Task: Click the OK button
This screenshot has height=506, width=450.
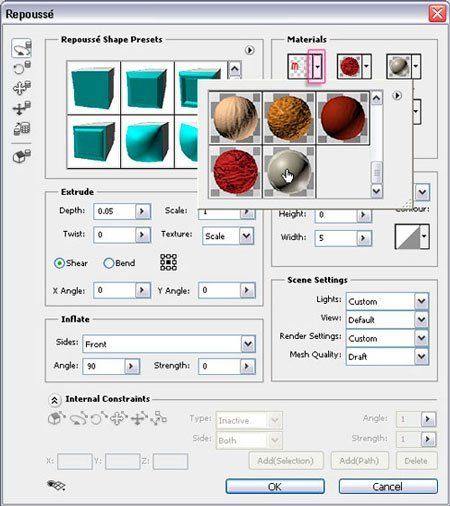Action: [275, 487]
